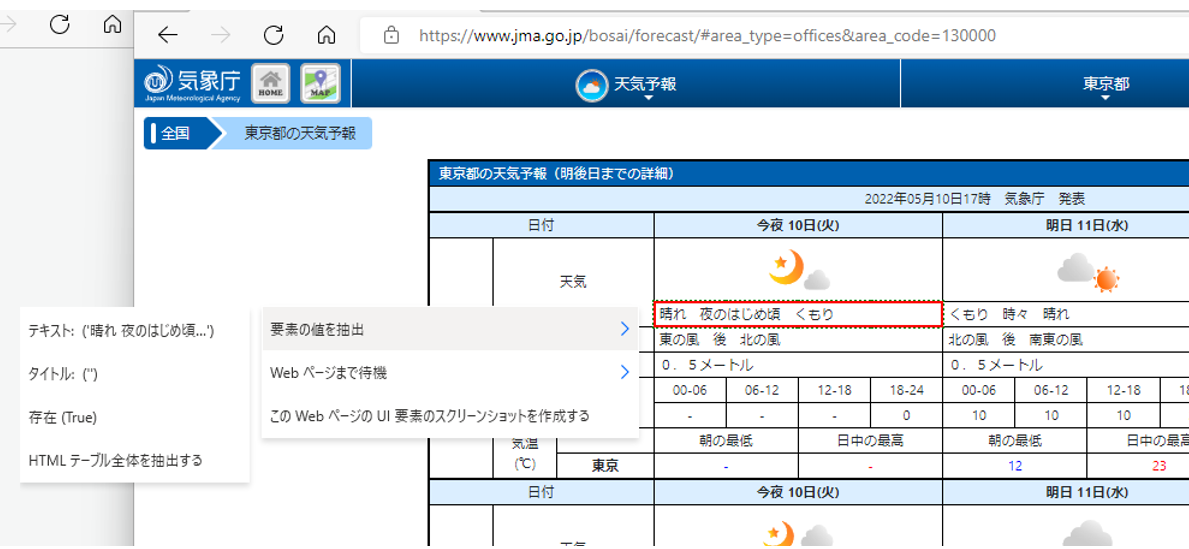Click the 東京 row header cell

605,466
